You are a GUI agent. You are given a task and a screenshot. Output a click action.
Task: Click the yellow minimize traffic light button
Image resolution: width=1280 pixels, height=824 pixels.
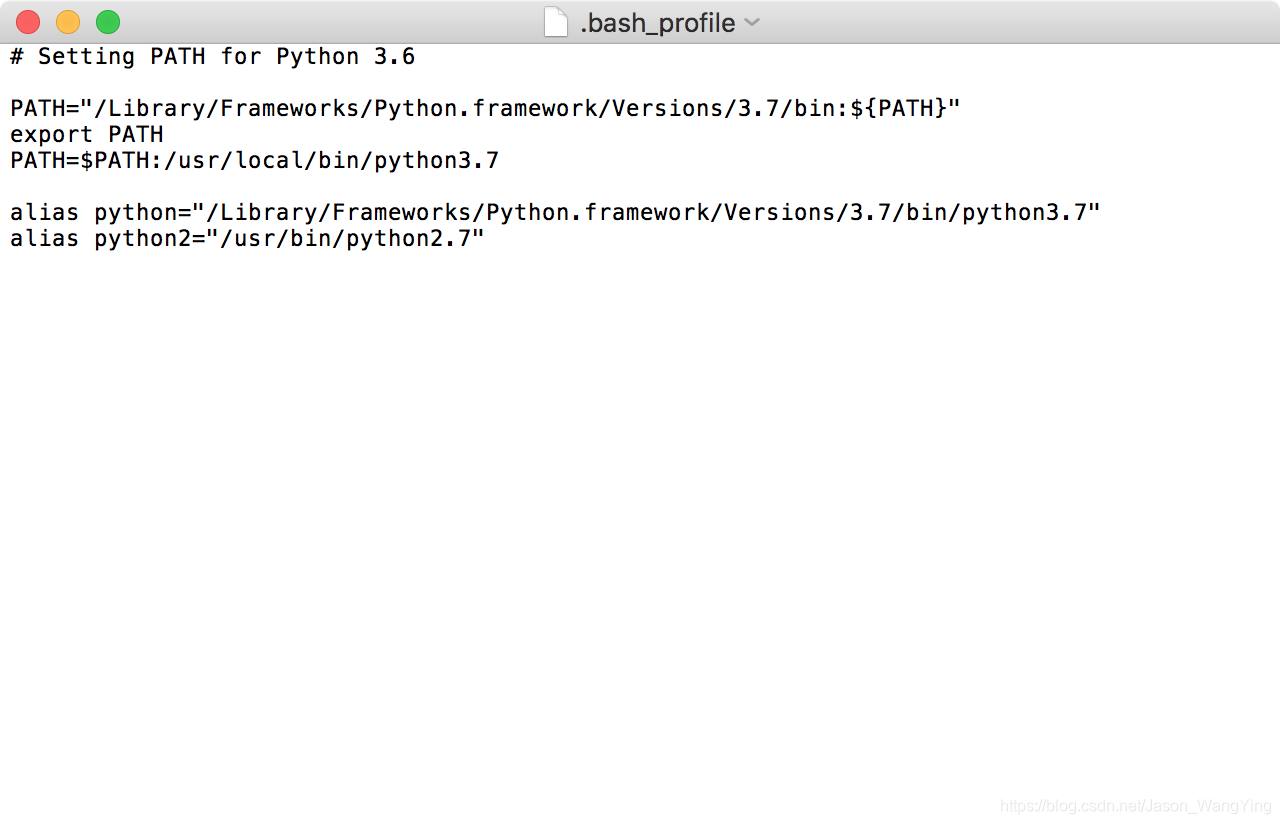click(x=67, y=21)
